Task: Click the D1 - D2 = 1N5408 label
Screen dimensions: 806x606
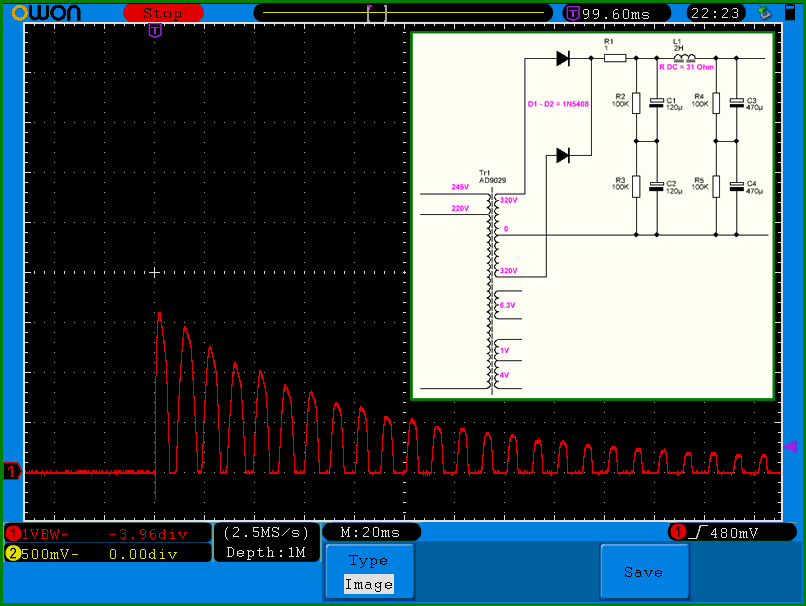Action: (558, 104)
